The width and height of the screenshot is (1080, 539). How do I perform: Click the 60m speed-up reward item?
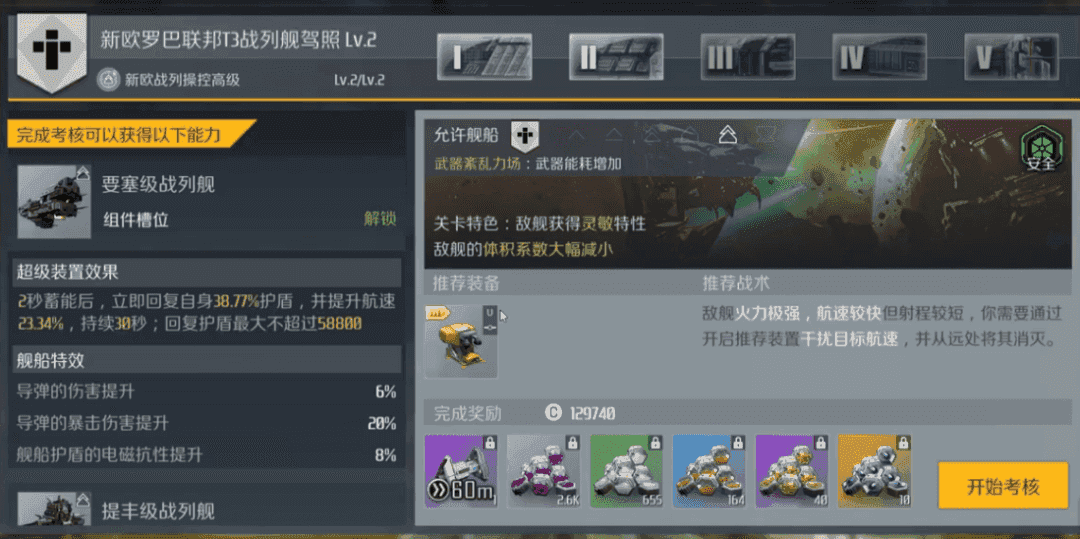point(461,471)
